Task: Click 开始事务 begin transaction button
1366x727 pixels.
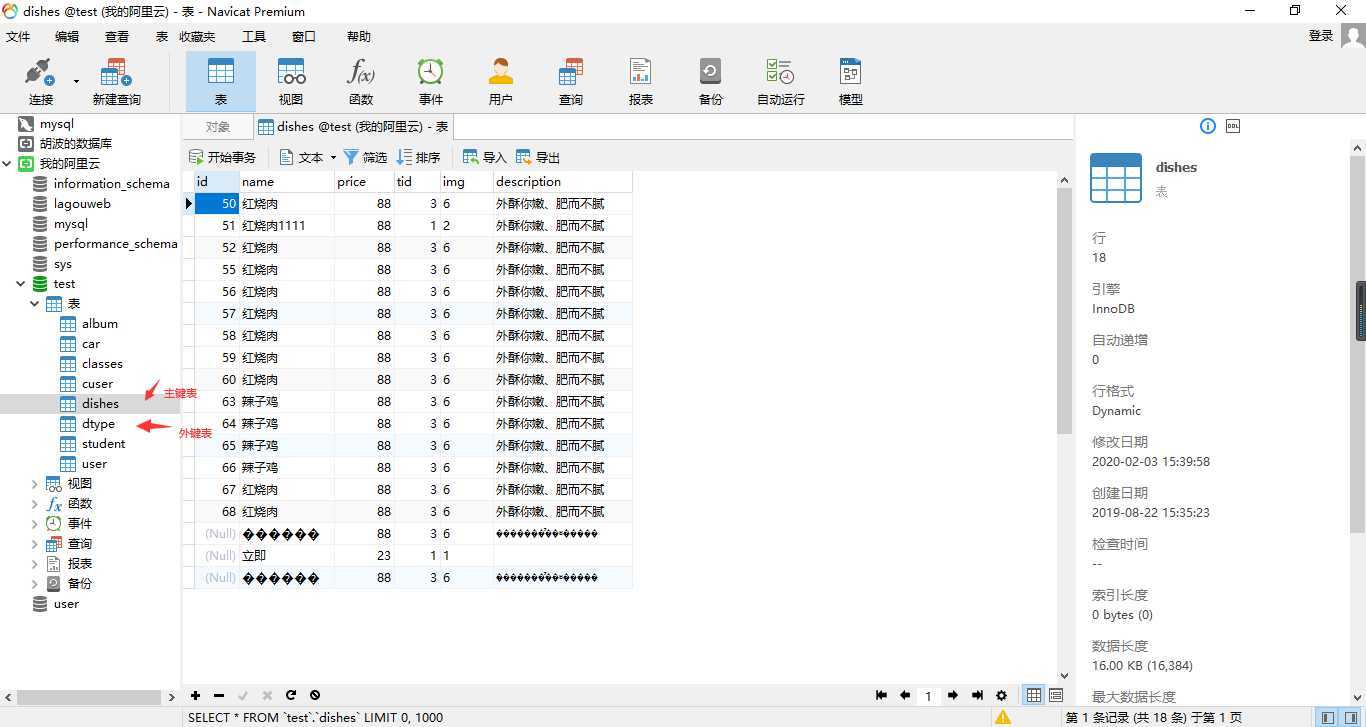Action: tap(223, 157)
